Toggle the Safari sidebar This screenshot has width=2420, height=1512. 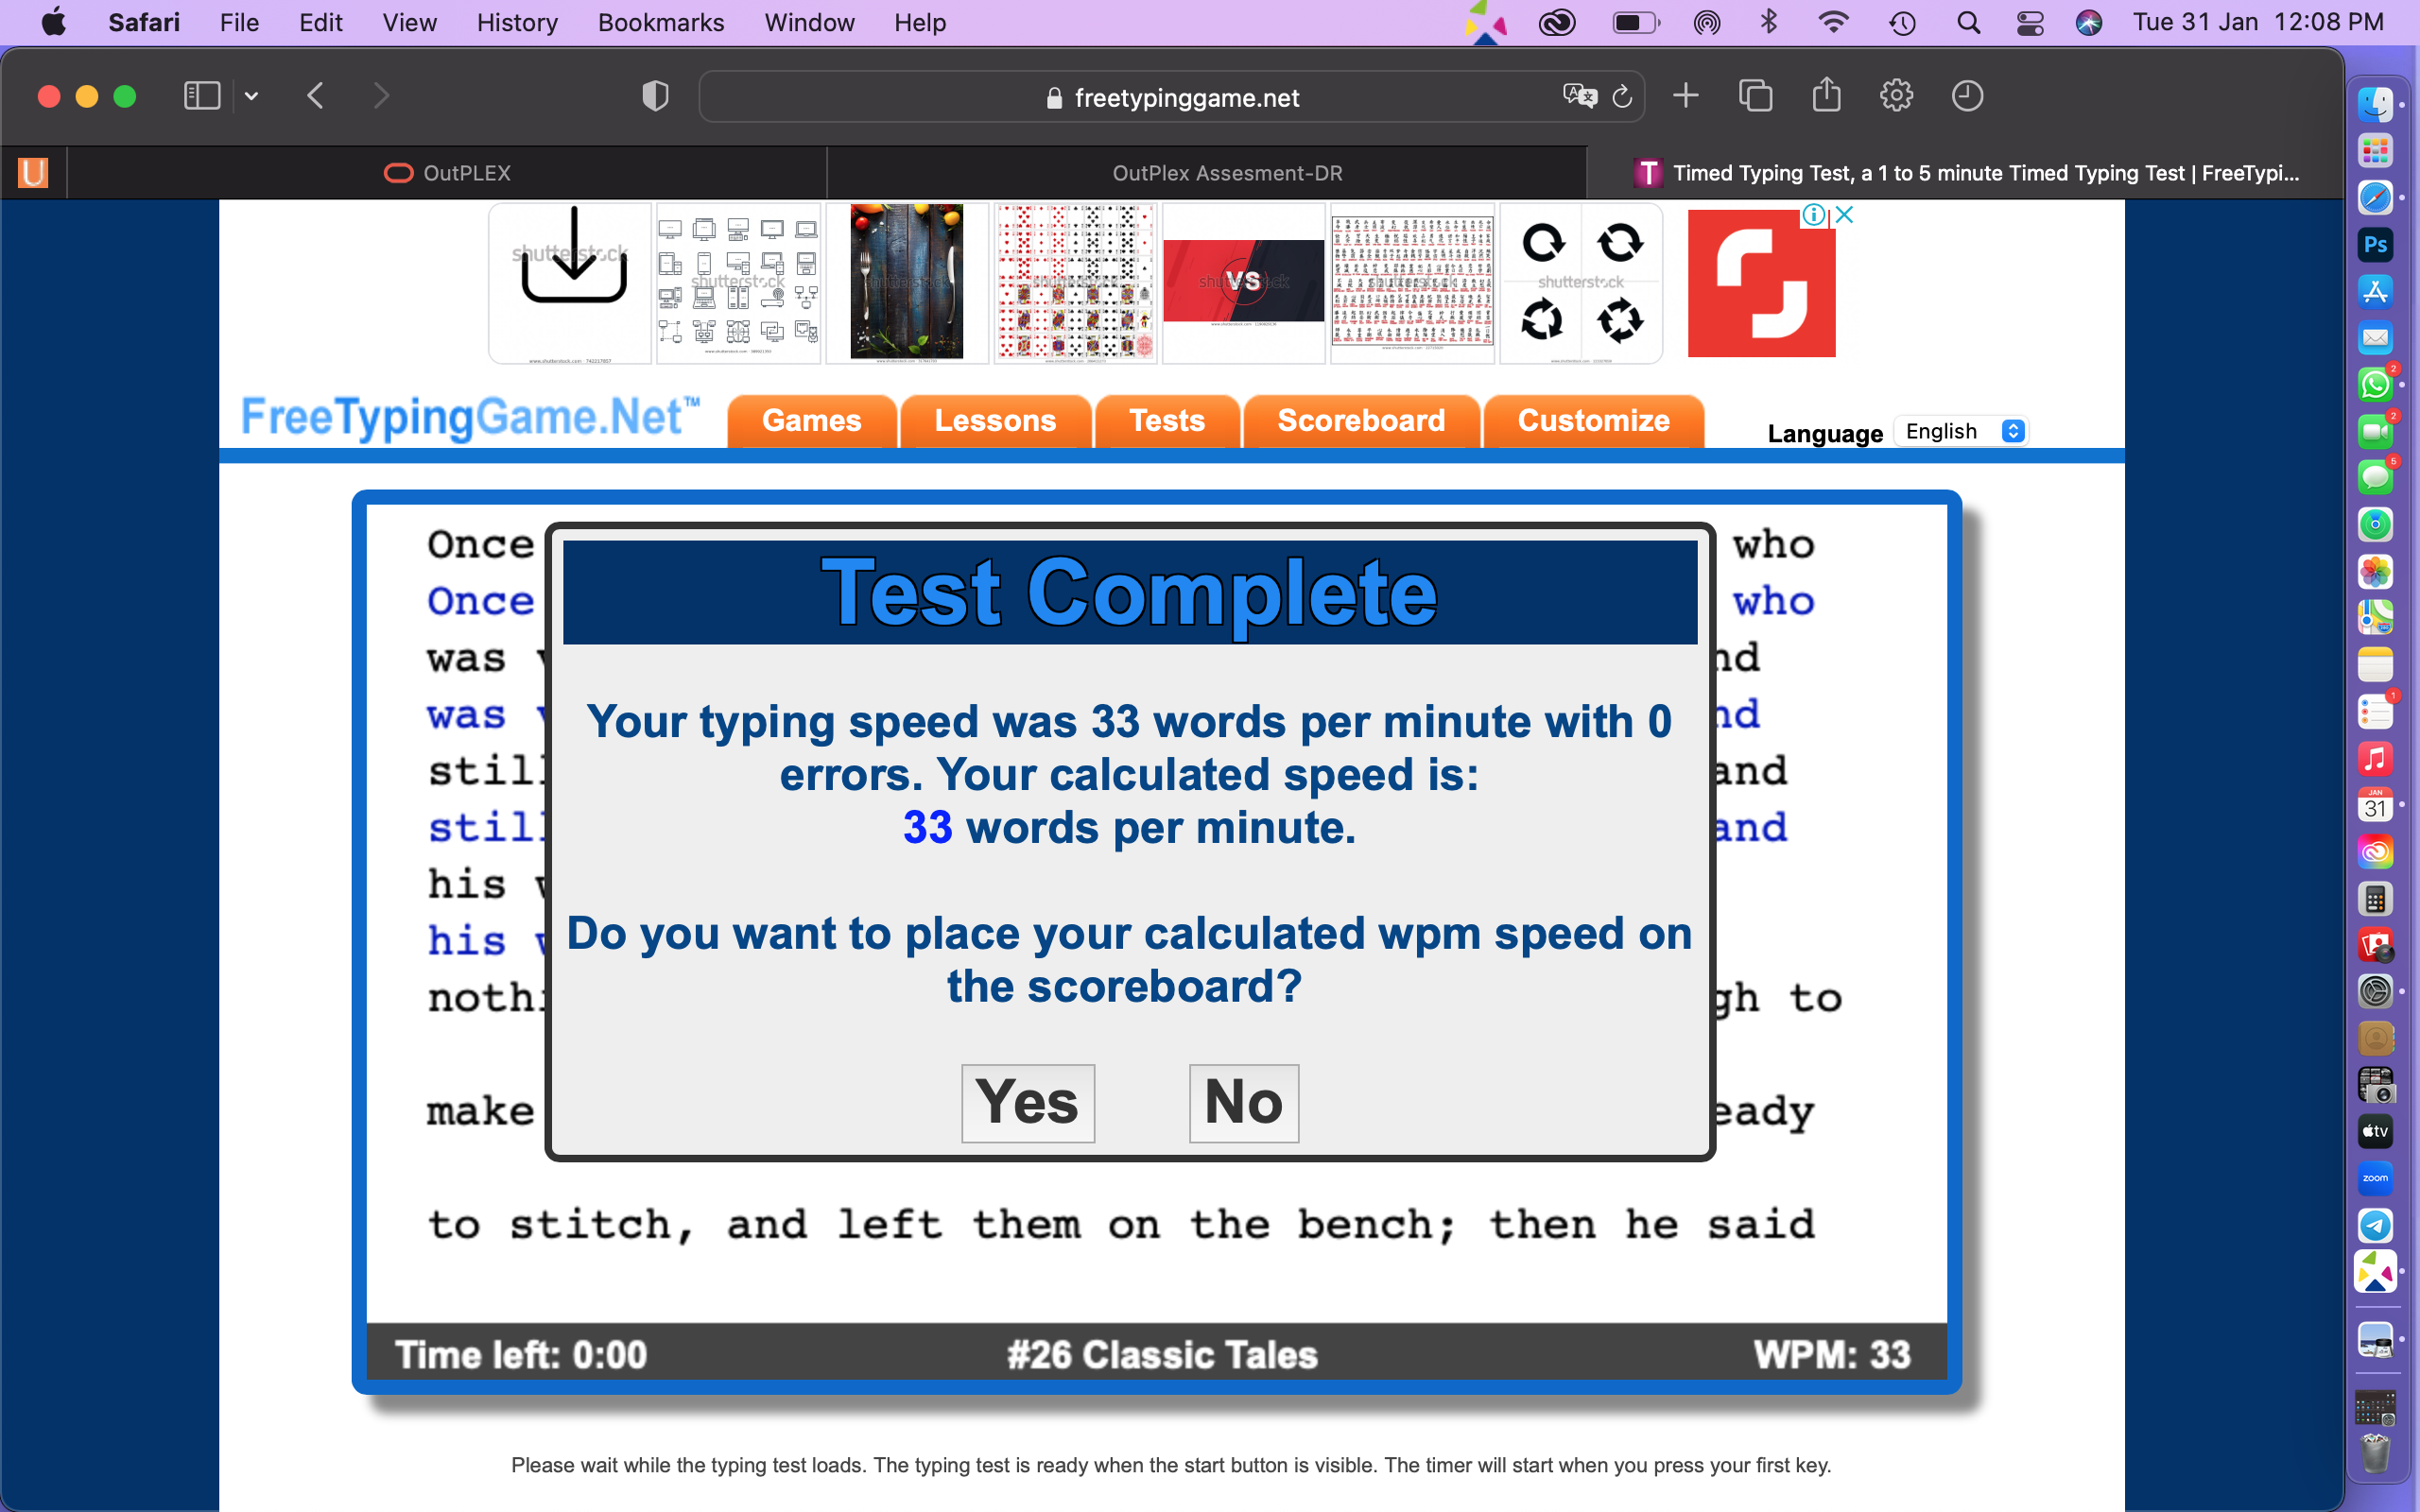point(202,96)
